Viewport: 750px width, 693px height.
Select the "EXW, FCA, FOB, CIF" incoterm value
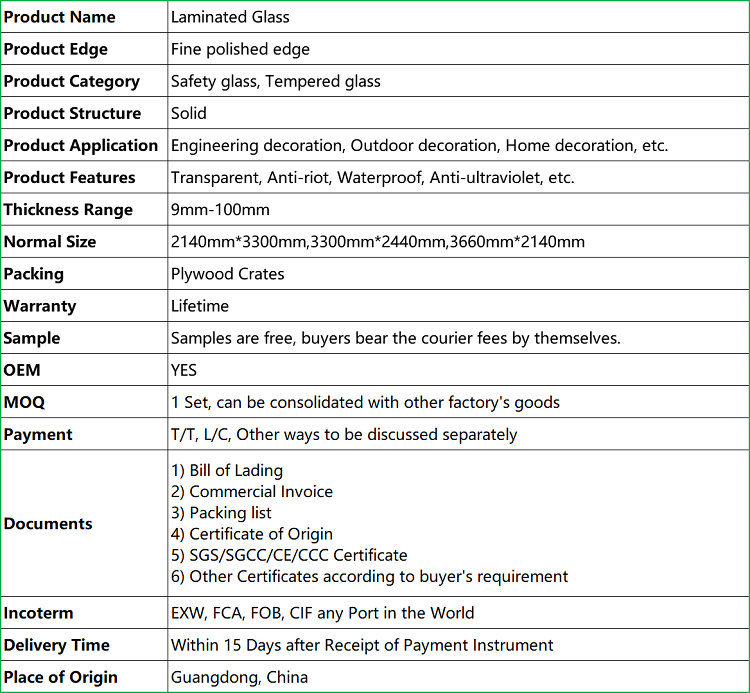pos(322,613)
